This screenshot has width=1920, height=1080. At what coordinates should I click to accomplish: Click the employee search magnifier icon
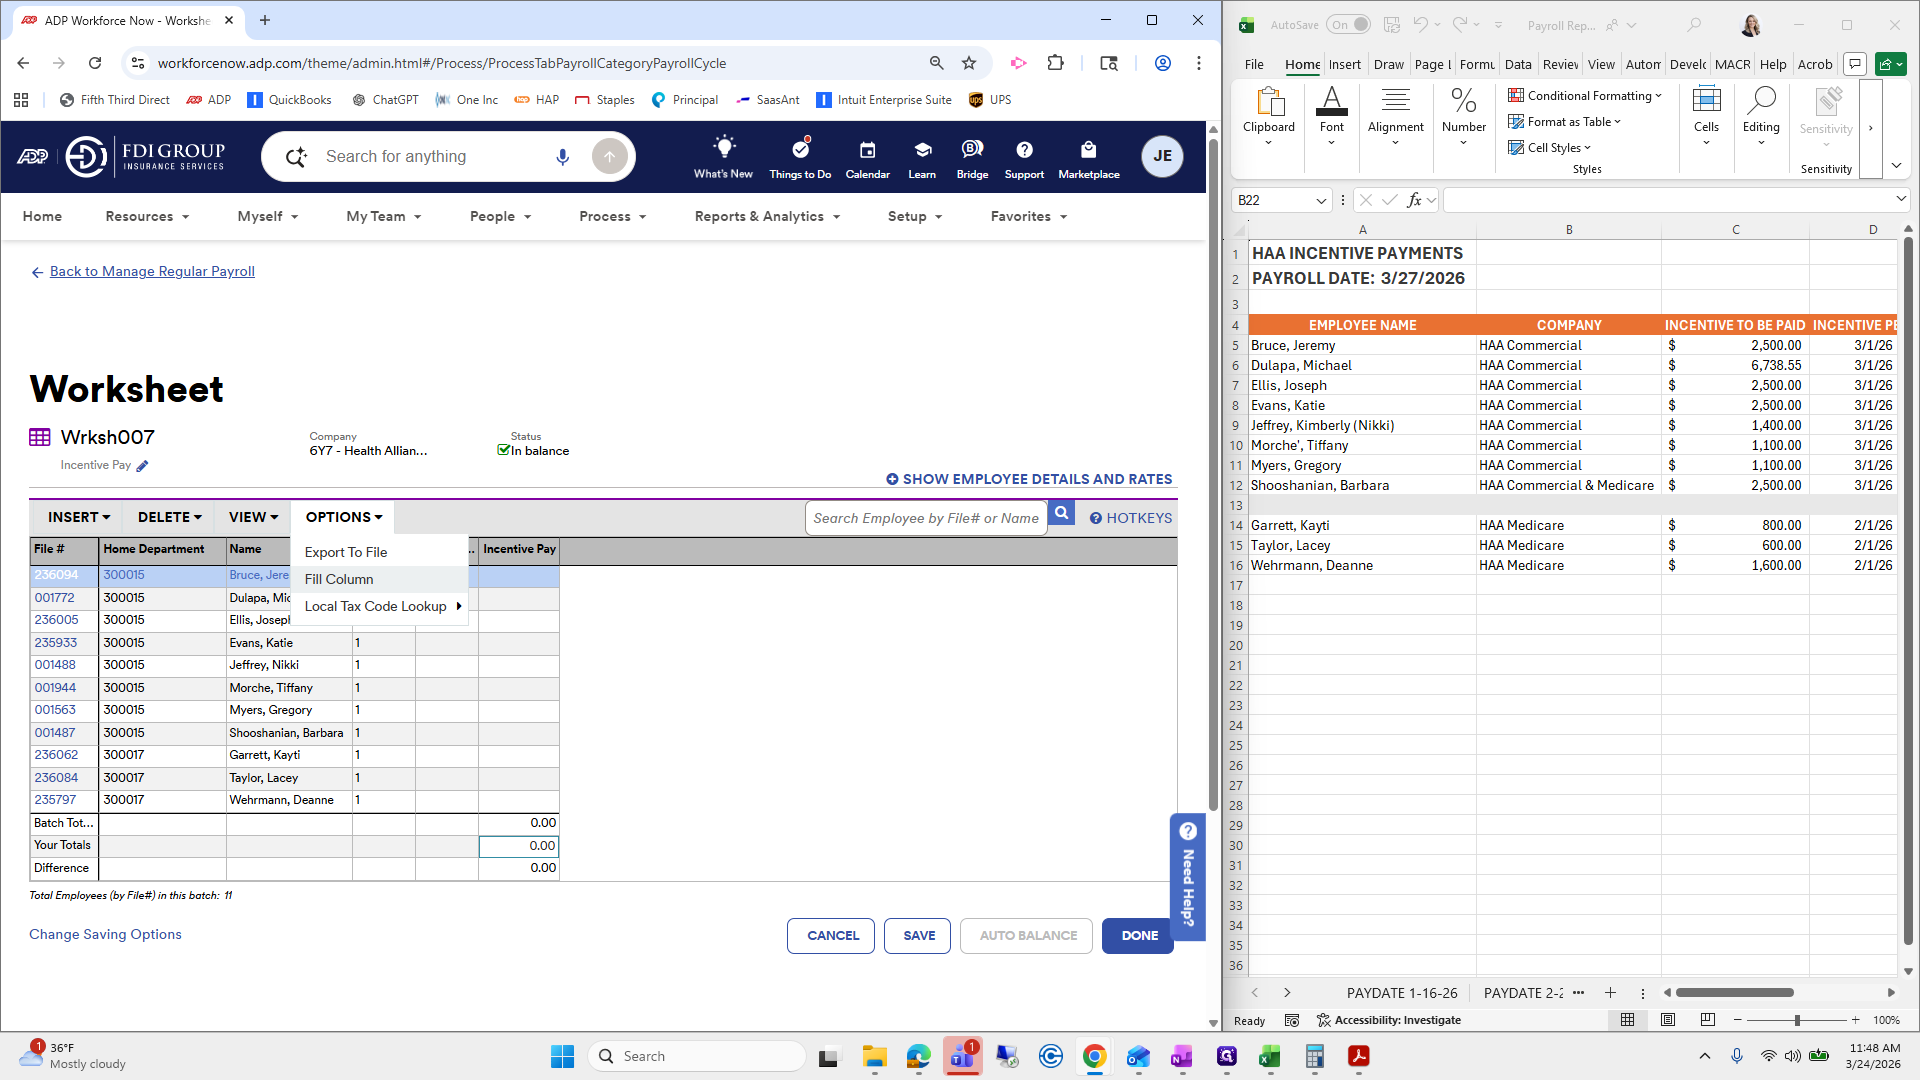point(1061,512)
